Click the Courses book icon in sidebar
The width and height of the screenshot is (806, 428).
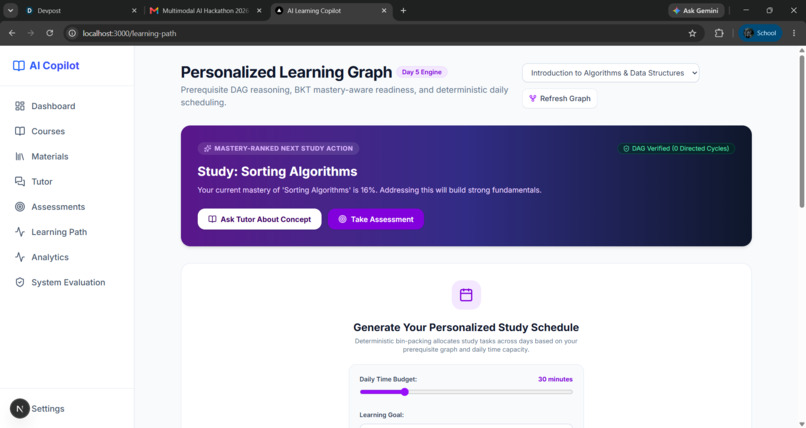click(x=20, y=131)
